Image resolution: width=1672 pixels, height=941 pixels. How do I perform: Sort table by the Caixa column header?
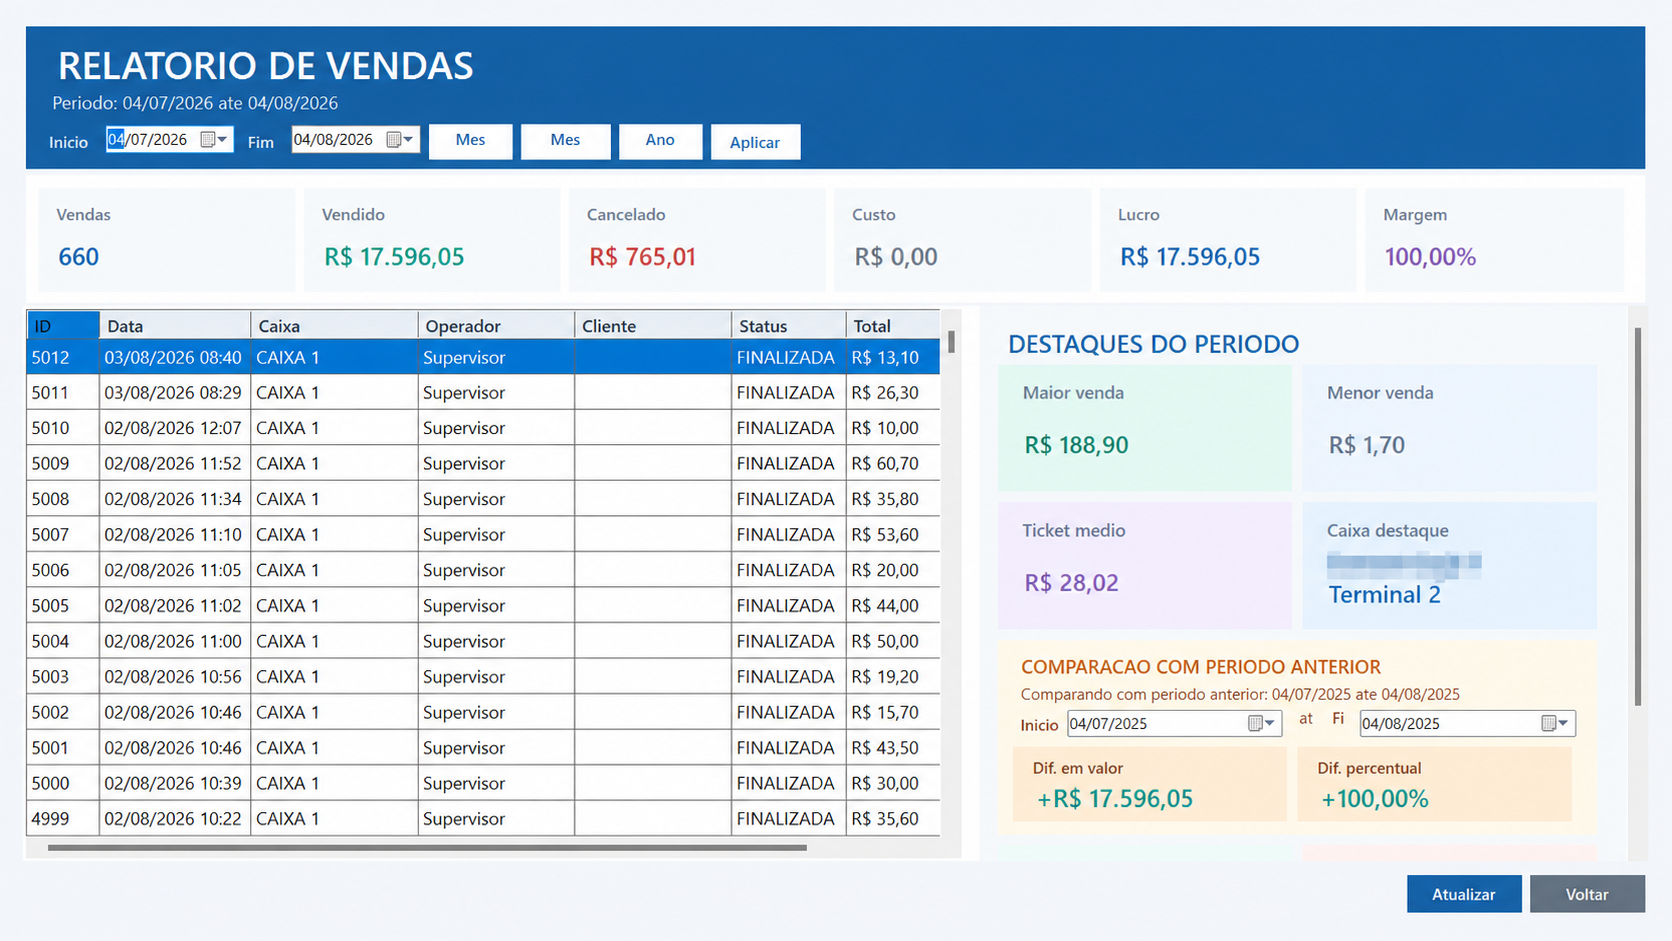click(x=334, y=326)
